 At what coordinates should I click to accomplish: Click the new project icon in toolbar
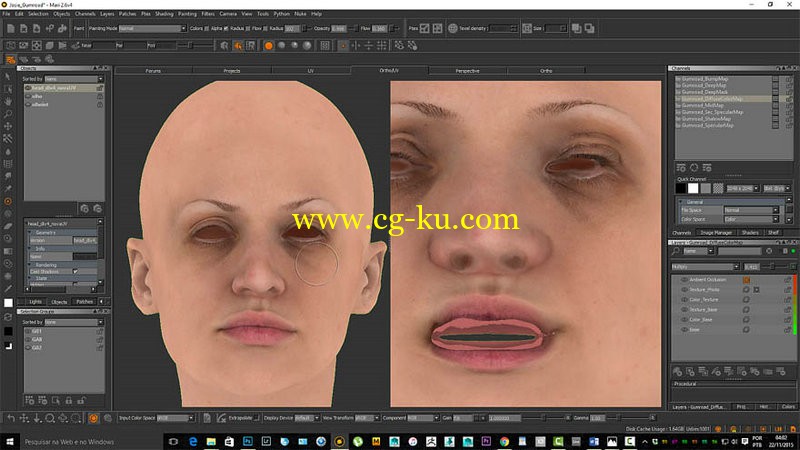coord(11,29)
